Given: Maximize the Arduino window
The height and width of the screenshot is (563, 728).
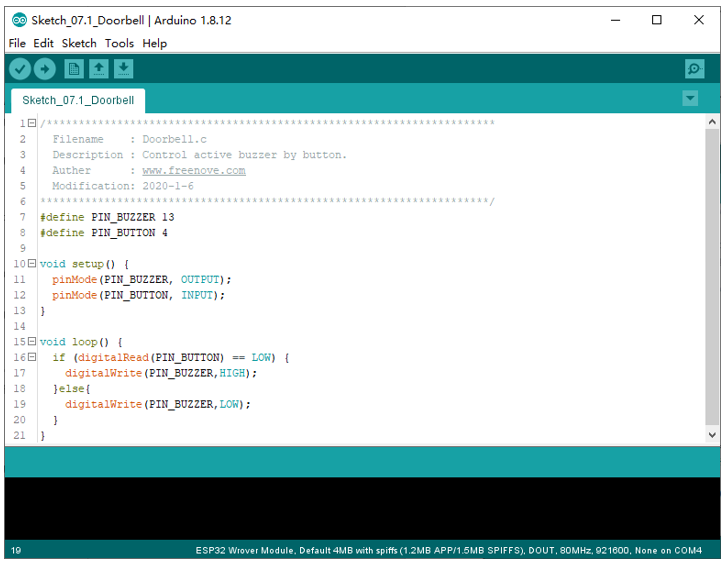Looking at the screenshot, I should point(656,20).
